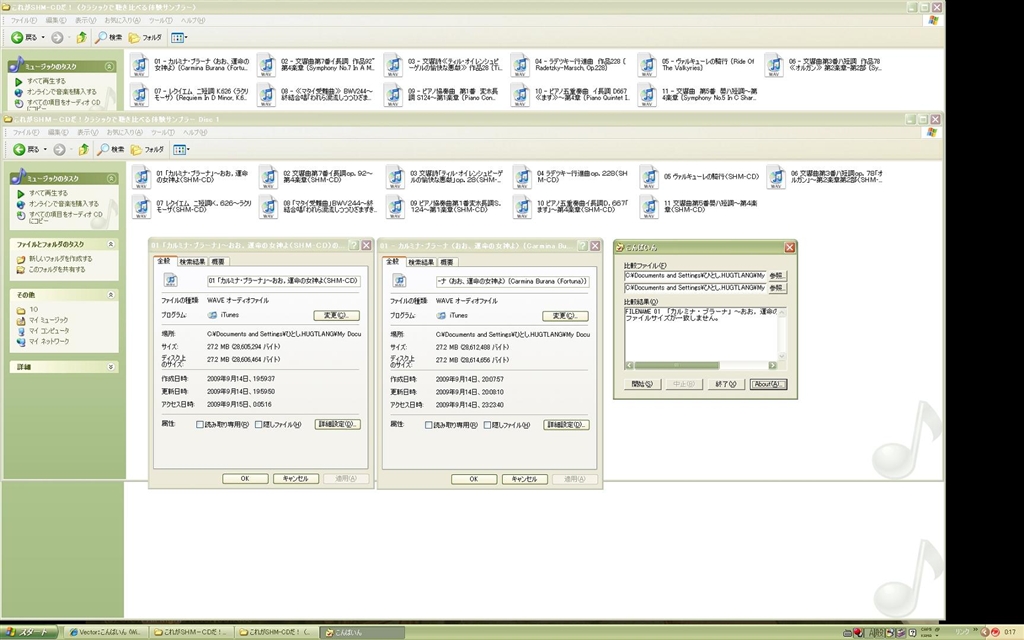Image resolution: width=1024 pixels, height=640 pixels.
Task: Check 隠しファイル in the SHM-CD properties dialog
Action: click(x=259, y=424)
